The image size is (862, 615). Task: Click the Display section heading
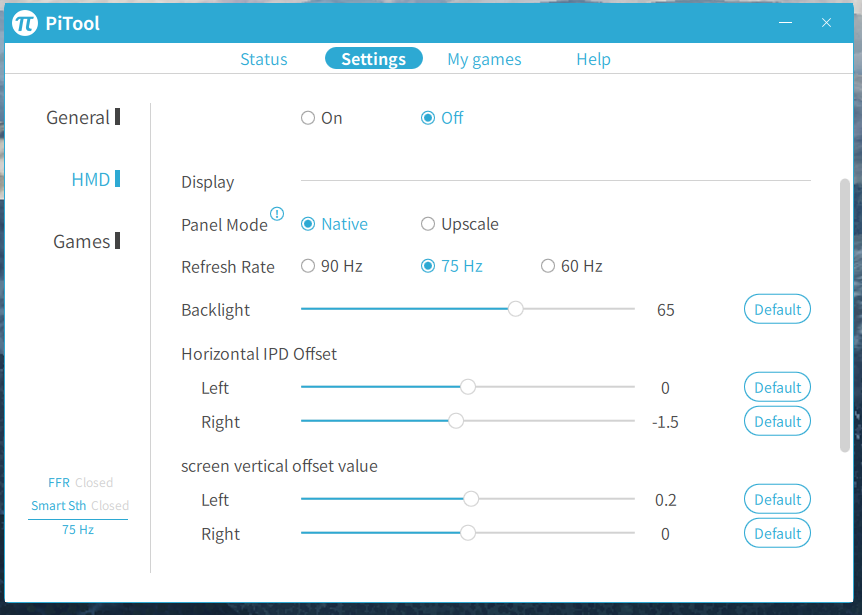point(208,182)
